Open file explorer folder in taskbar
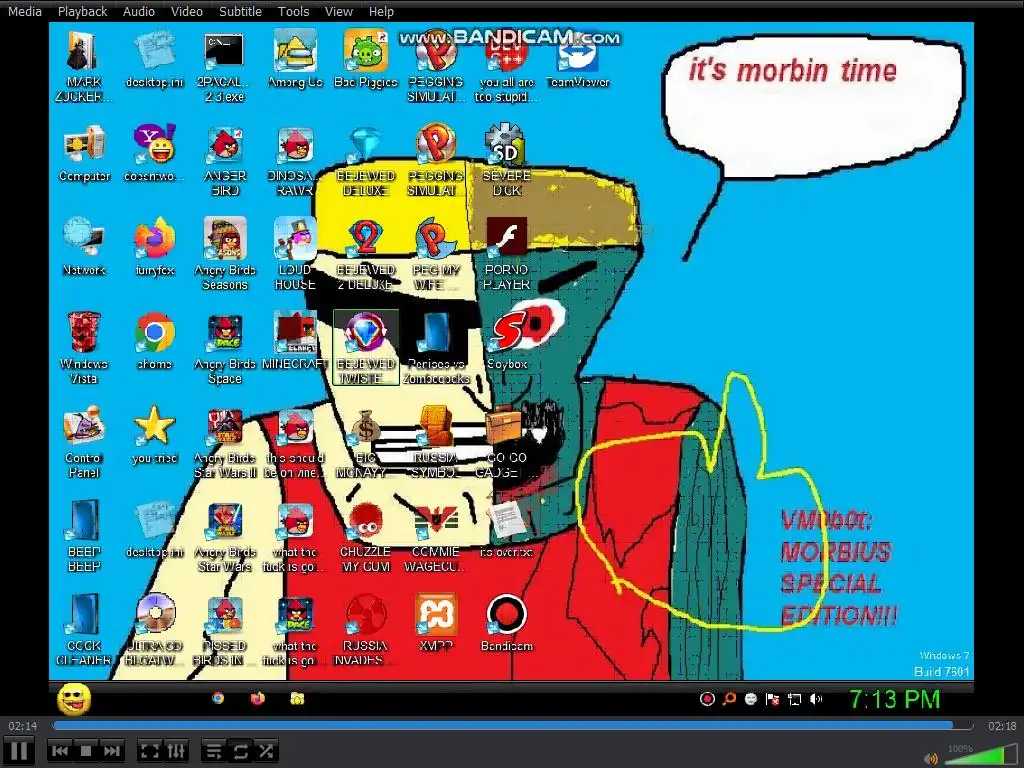 tap(297, 698)
